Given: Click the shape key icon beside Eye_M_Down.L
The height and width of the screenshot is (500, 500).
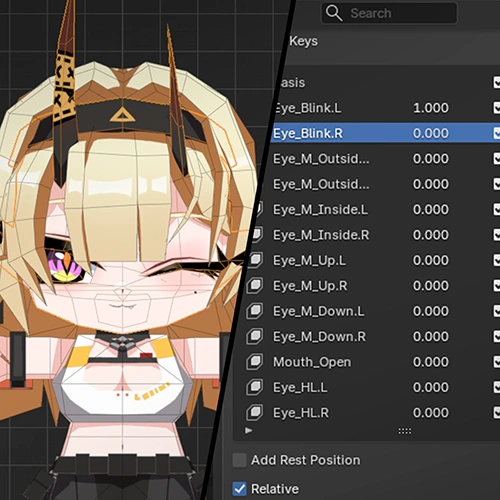Looking at the screenshot, I should 254,311.
